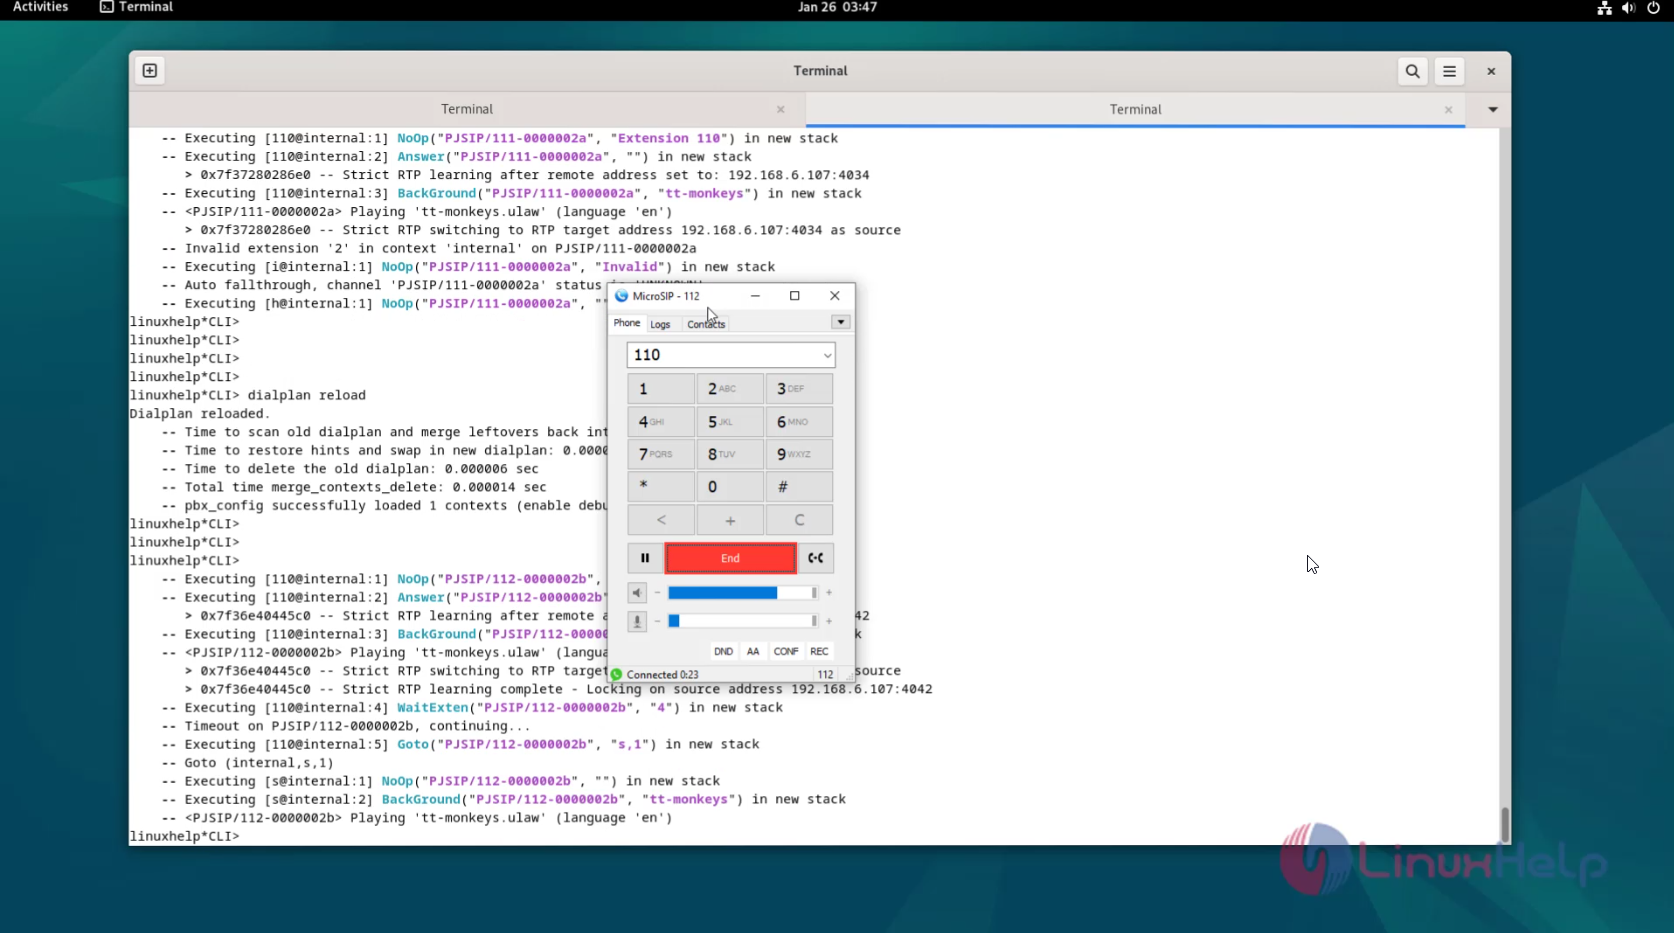Screen dimensions: 1674x933
Task: Open the power icon in top bar
Action: [x=1653, y=8]
